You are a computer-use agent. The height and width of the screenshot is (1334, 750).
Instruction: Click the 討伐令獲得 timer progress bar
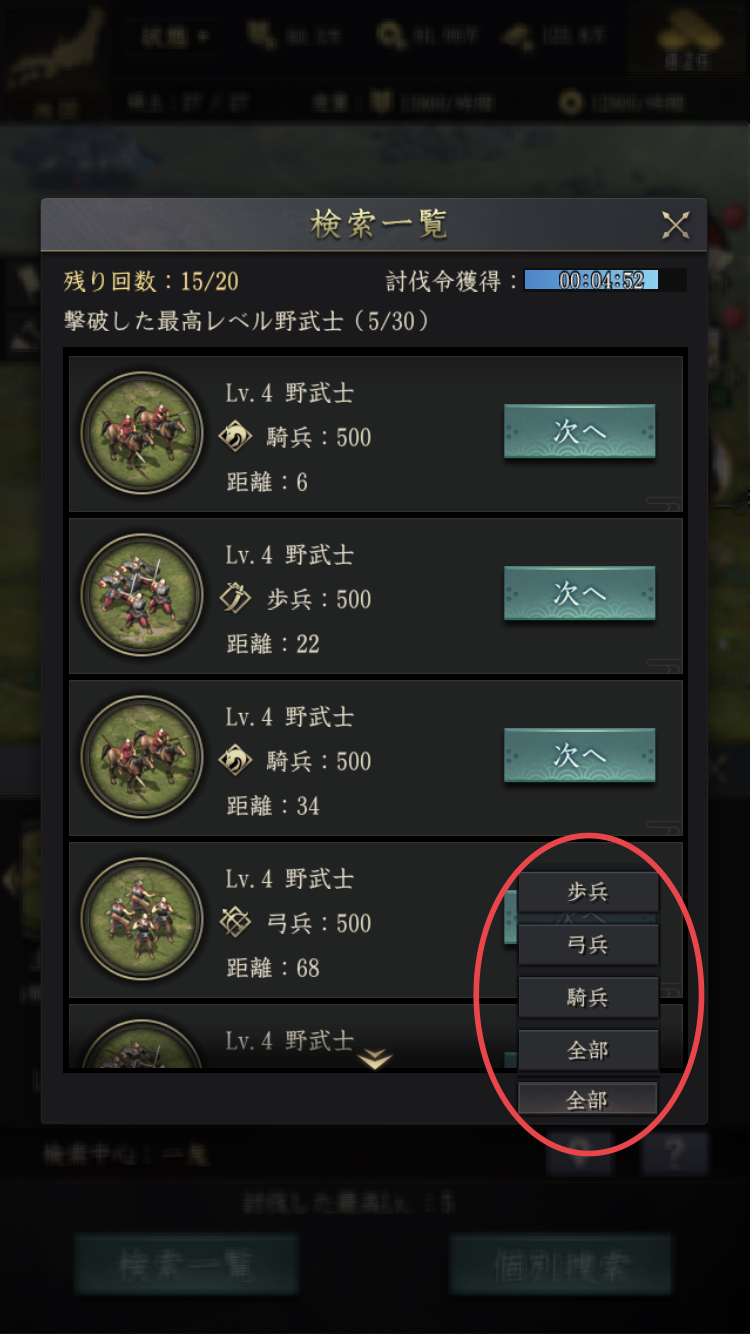pos(605,280)
